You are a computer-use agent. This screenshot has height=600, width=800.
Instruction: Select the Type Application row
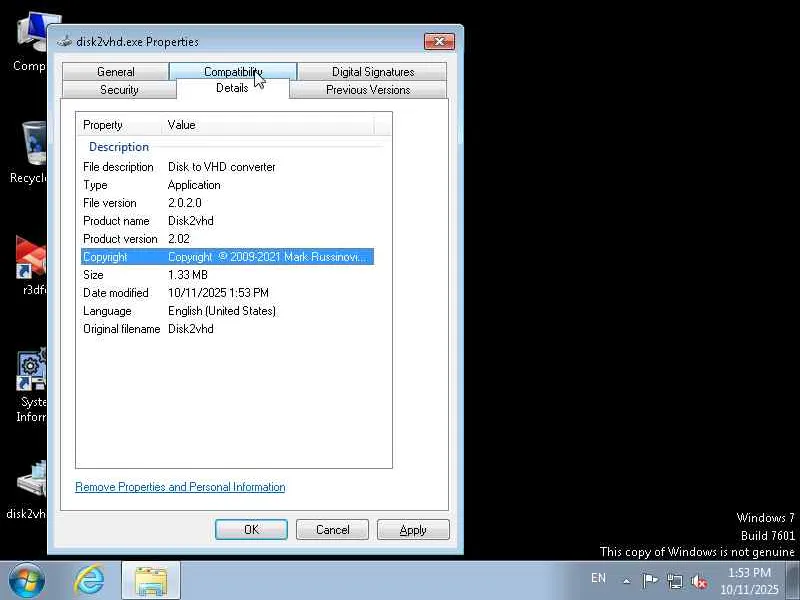(227, 185)
